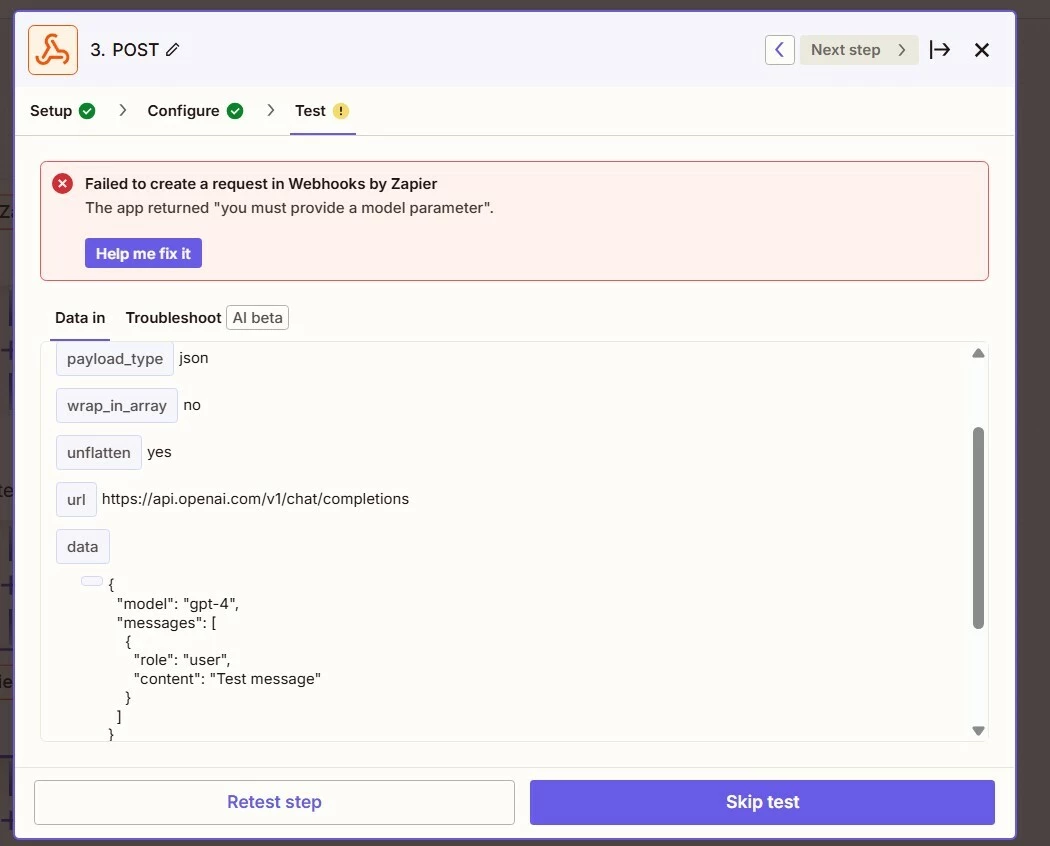Image resolution: width=1050 pixels, height=846 pixels.
Task: Click the "model": "gpt-4" line
Action: pyautogui.click(x=177, y=604)
